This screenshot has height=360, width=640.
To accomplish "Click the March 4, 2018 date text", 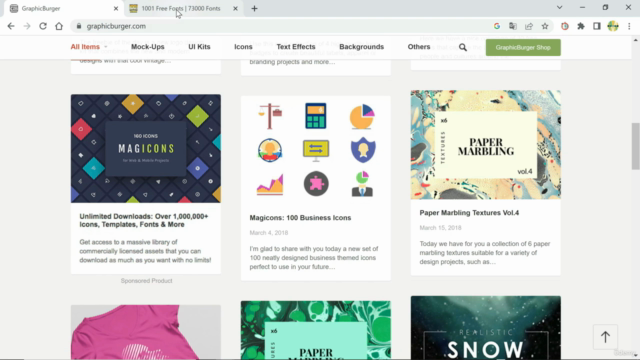I will pyautogui.click(x=269, y=233).
